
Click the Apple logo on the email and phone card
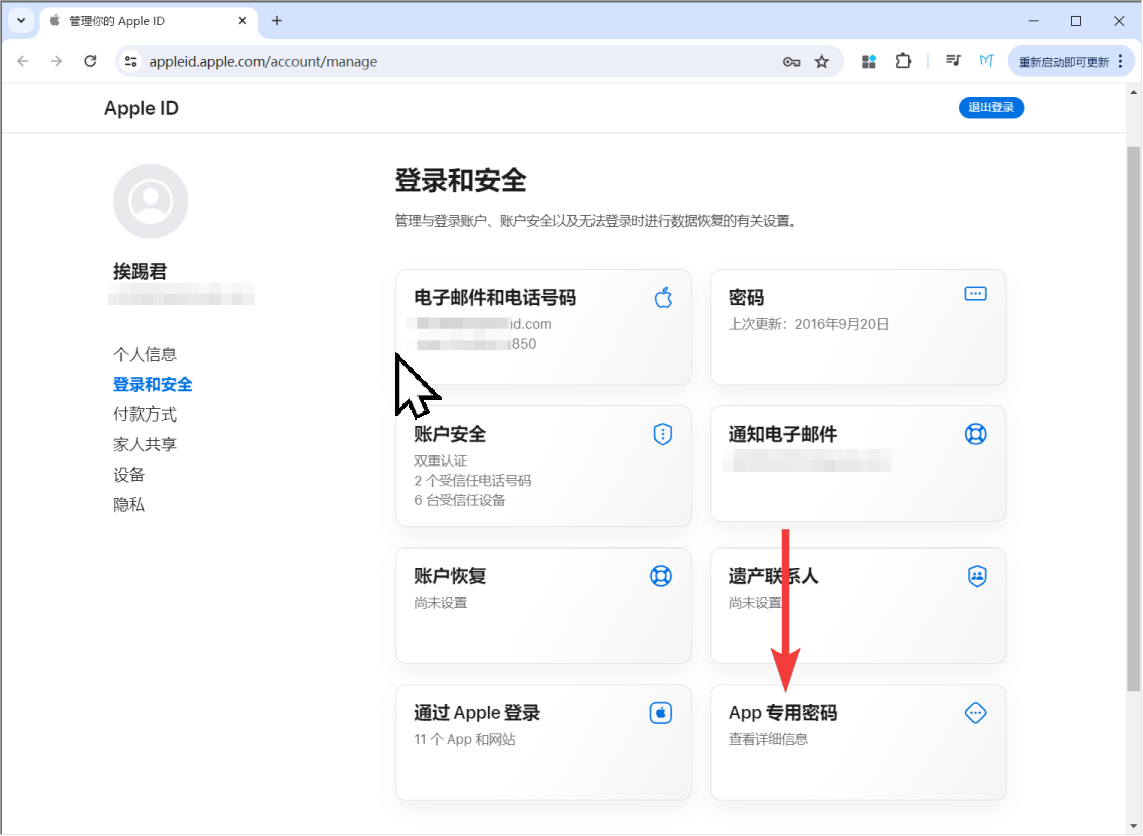pyautogui.click(x=663, y=297)
